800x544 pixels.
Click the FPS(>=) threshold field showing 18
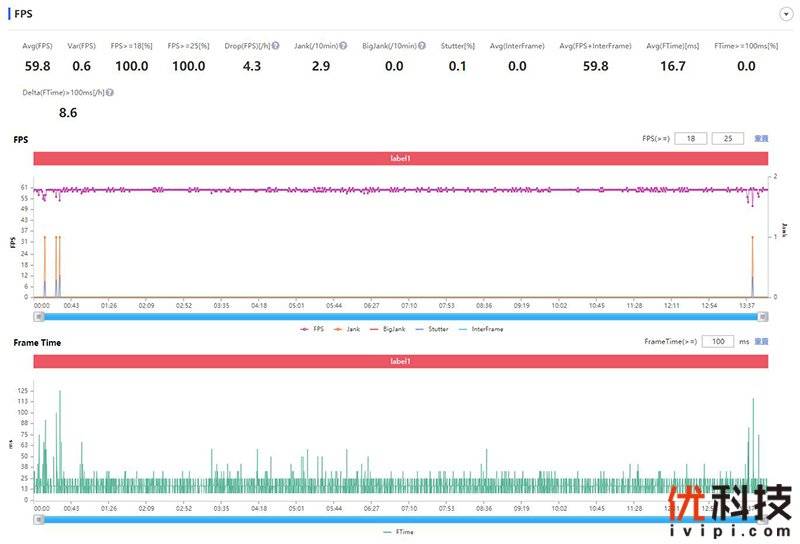(691, 138)
